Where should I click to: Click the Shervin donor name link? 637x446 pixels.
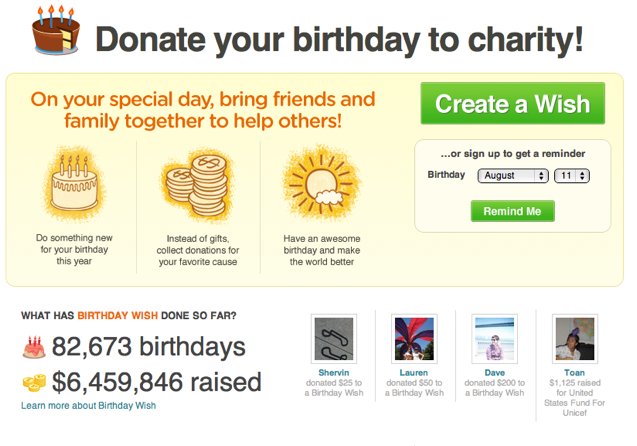(x=334, y=374)
